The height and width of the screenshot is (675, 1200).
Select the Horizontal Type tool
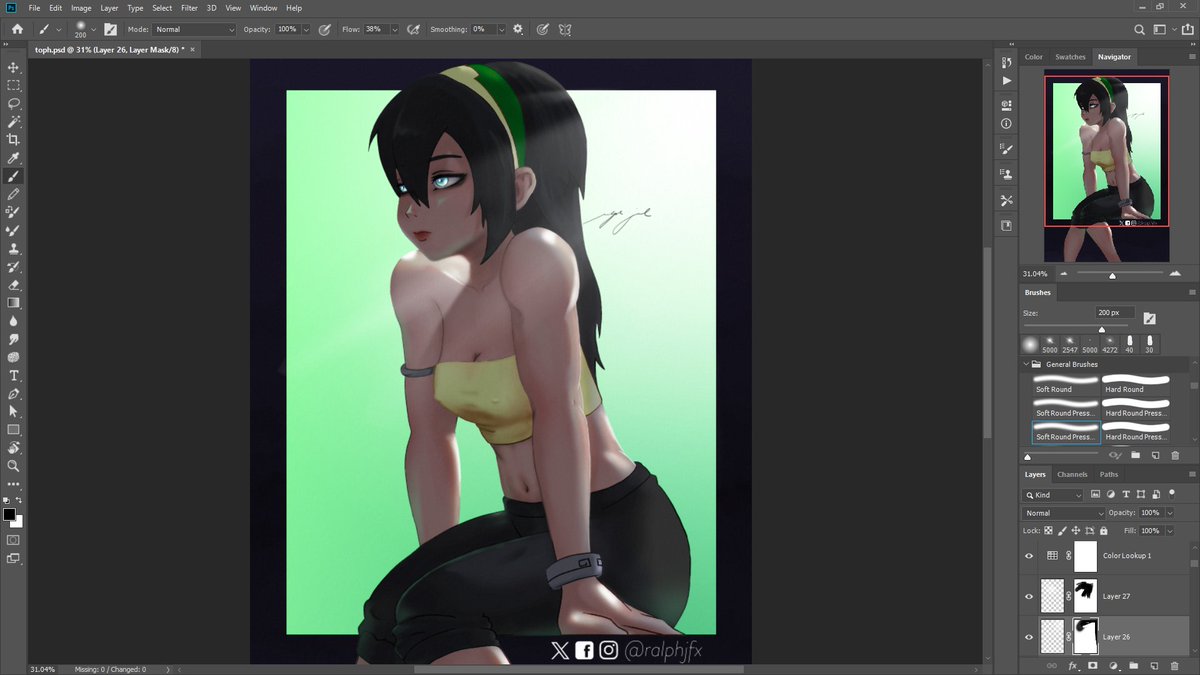pyautogui.click(x=14, y=375)
